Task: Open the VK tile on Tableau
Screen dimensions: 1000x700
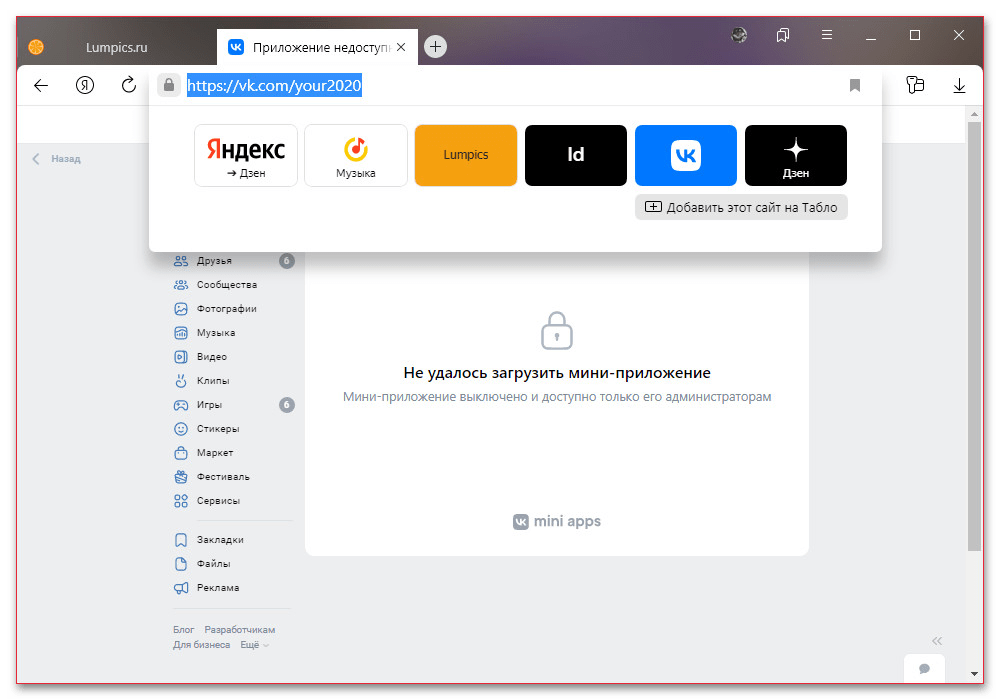Action: (685, 155)
